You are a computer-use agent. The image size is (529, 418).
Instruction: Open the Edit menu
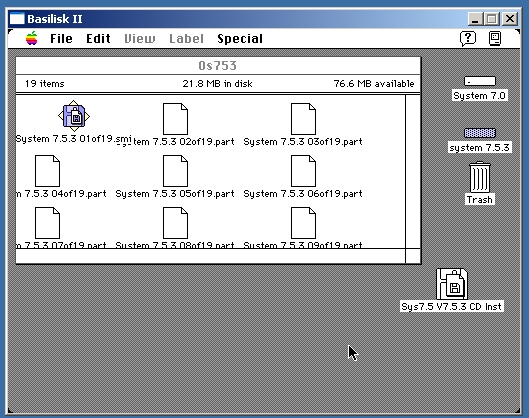98,38
